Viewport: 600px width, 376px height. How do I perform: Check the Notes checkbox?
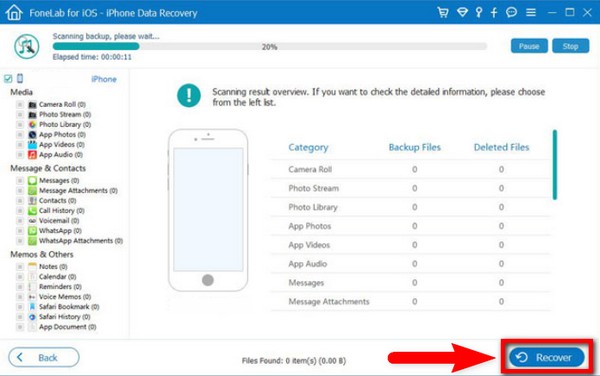point(20,266)
